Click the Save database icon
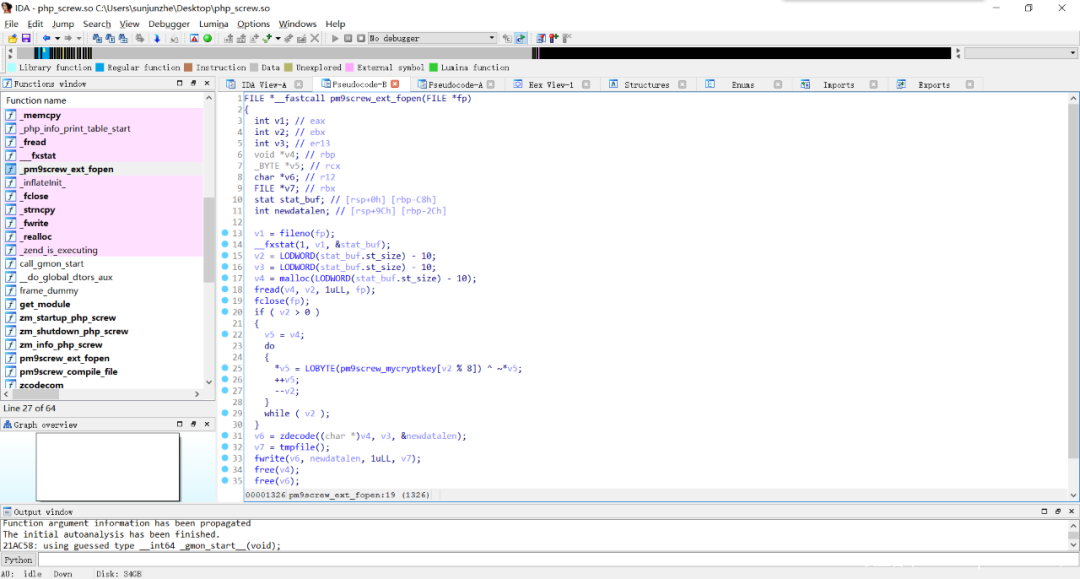This screenshot has width=1080, height=579. pos(26,38)
